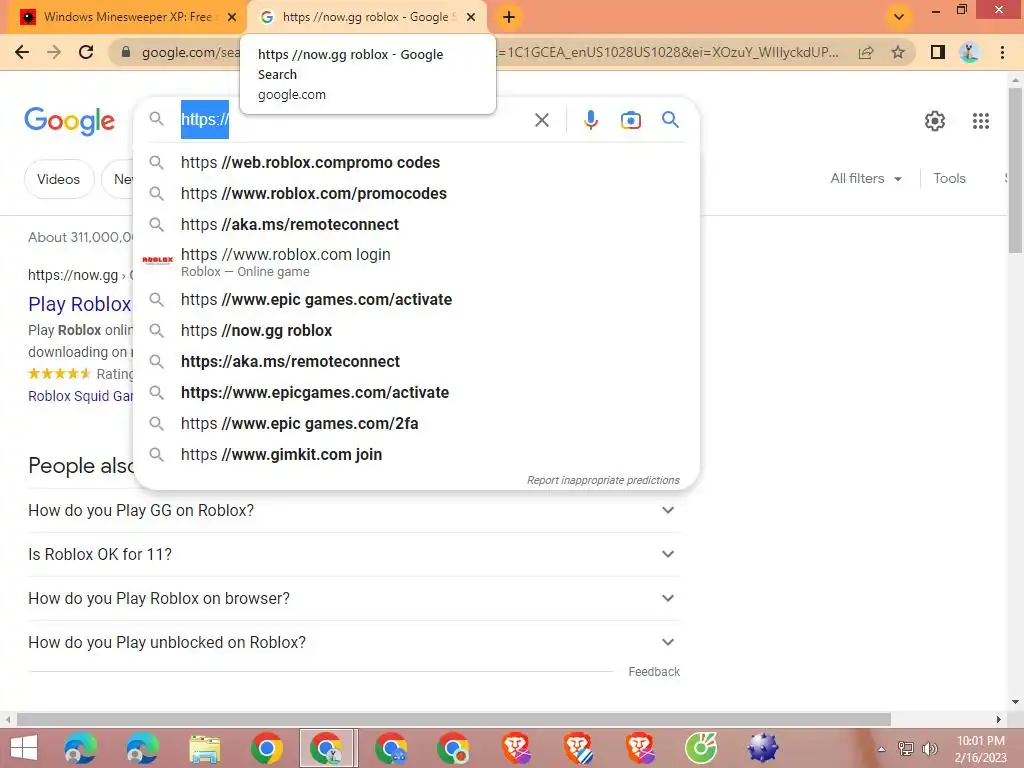Screen dimensions: 1024x768
Task: Reload the current page
Action: [x=86, y=52]
